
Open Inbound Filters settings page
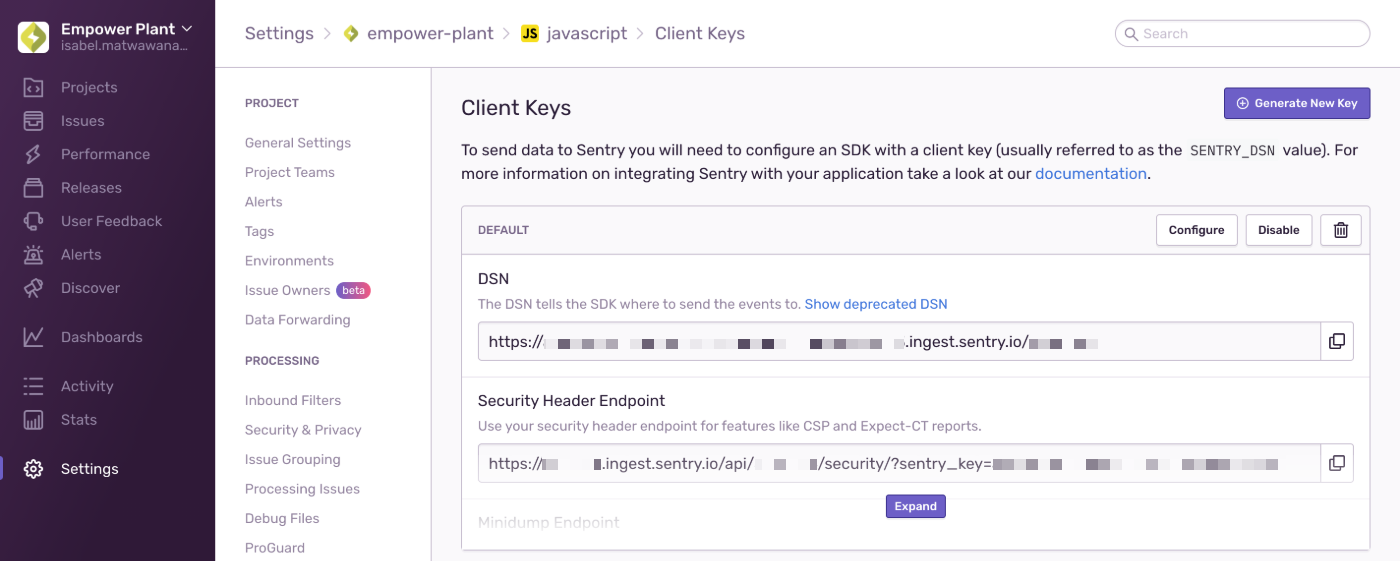point(293,400)
